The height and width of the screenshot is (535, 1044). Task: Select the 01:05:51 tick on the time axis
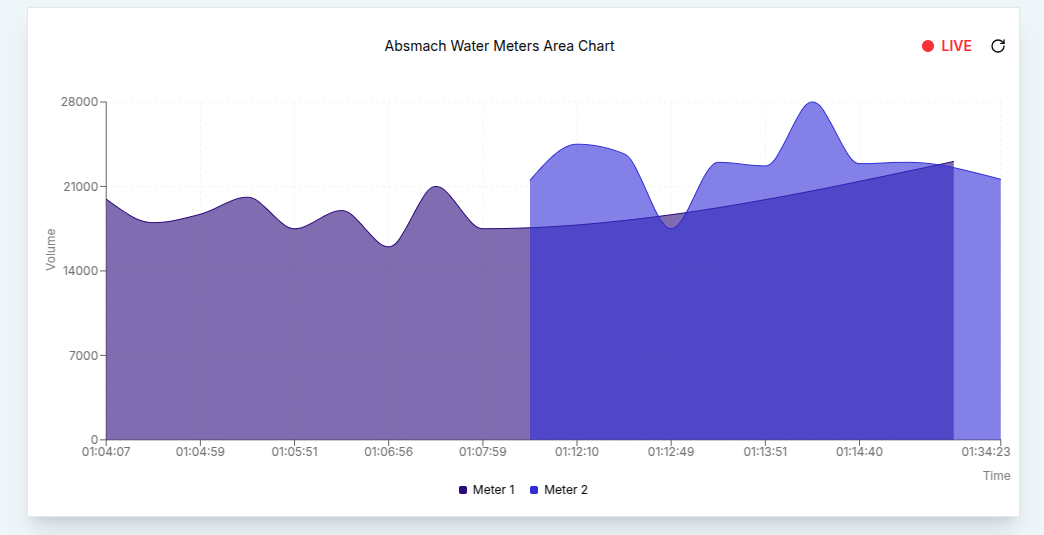pos(295,452)
